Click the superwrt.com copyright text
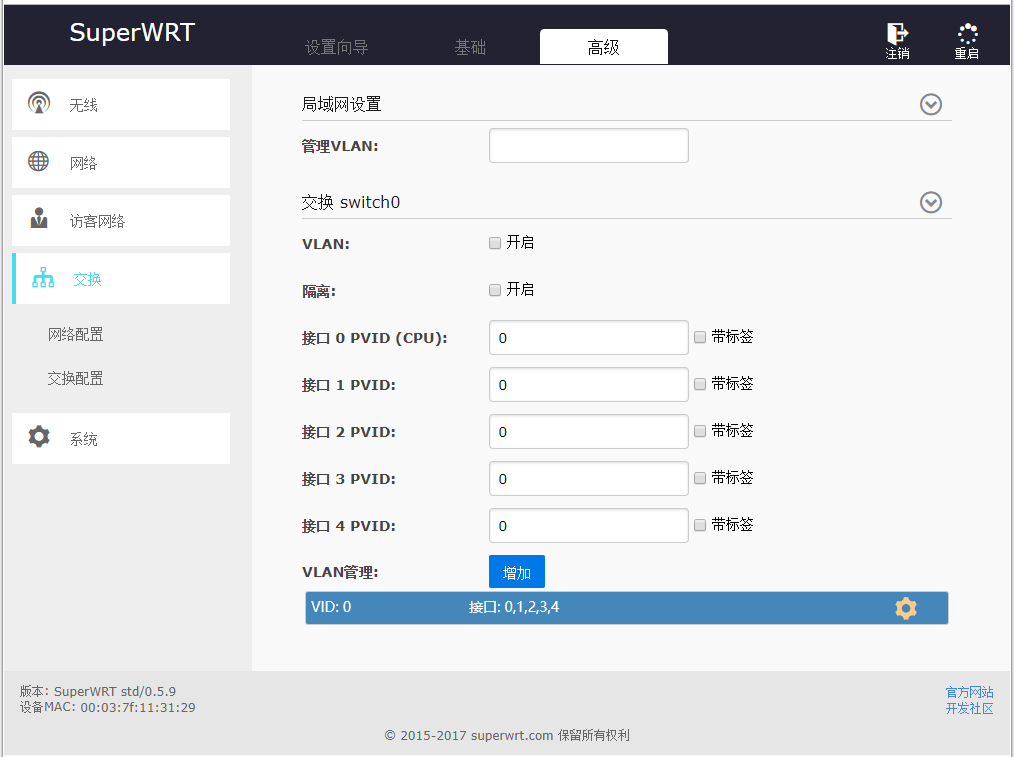1014x757 pixels. click(507, 736)
